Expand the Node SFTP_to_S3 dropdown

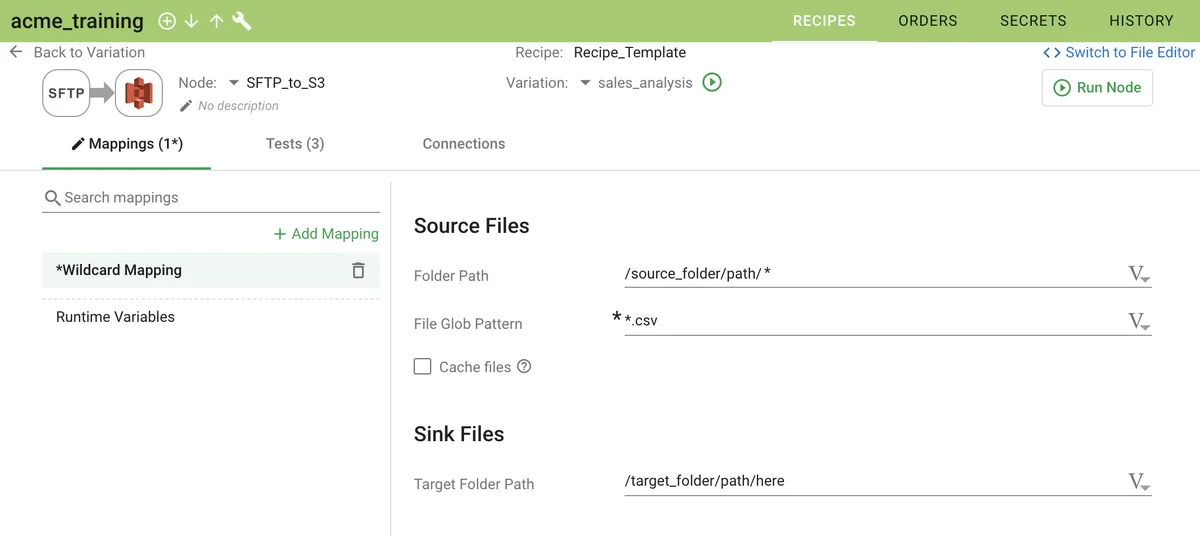click(x=234, y=83)
